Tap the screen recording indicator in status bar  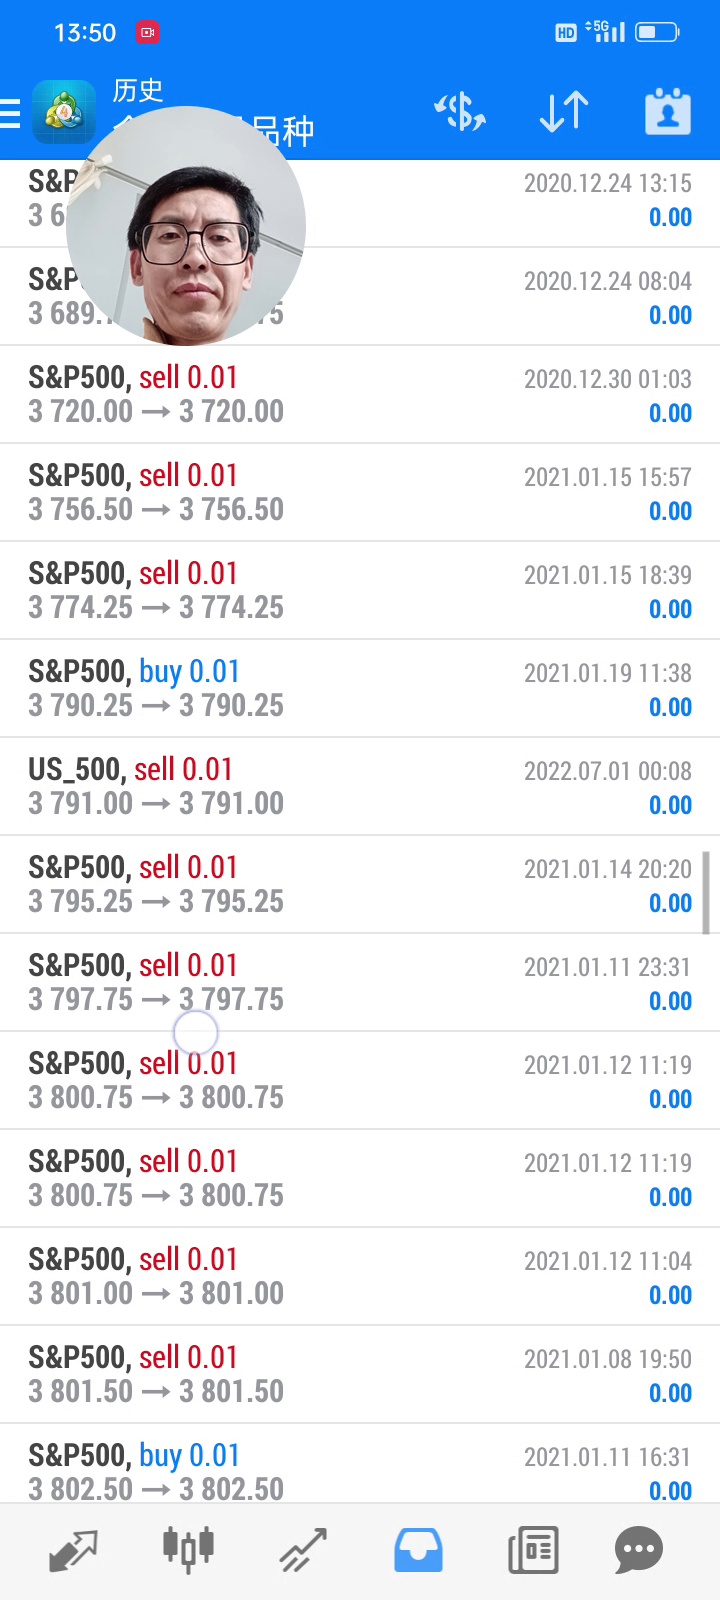point(148,33)
